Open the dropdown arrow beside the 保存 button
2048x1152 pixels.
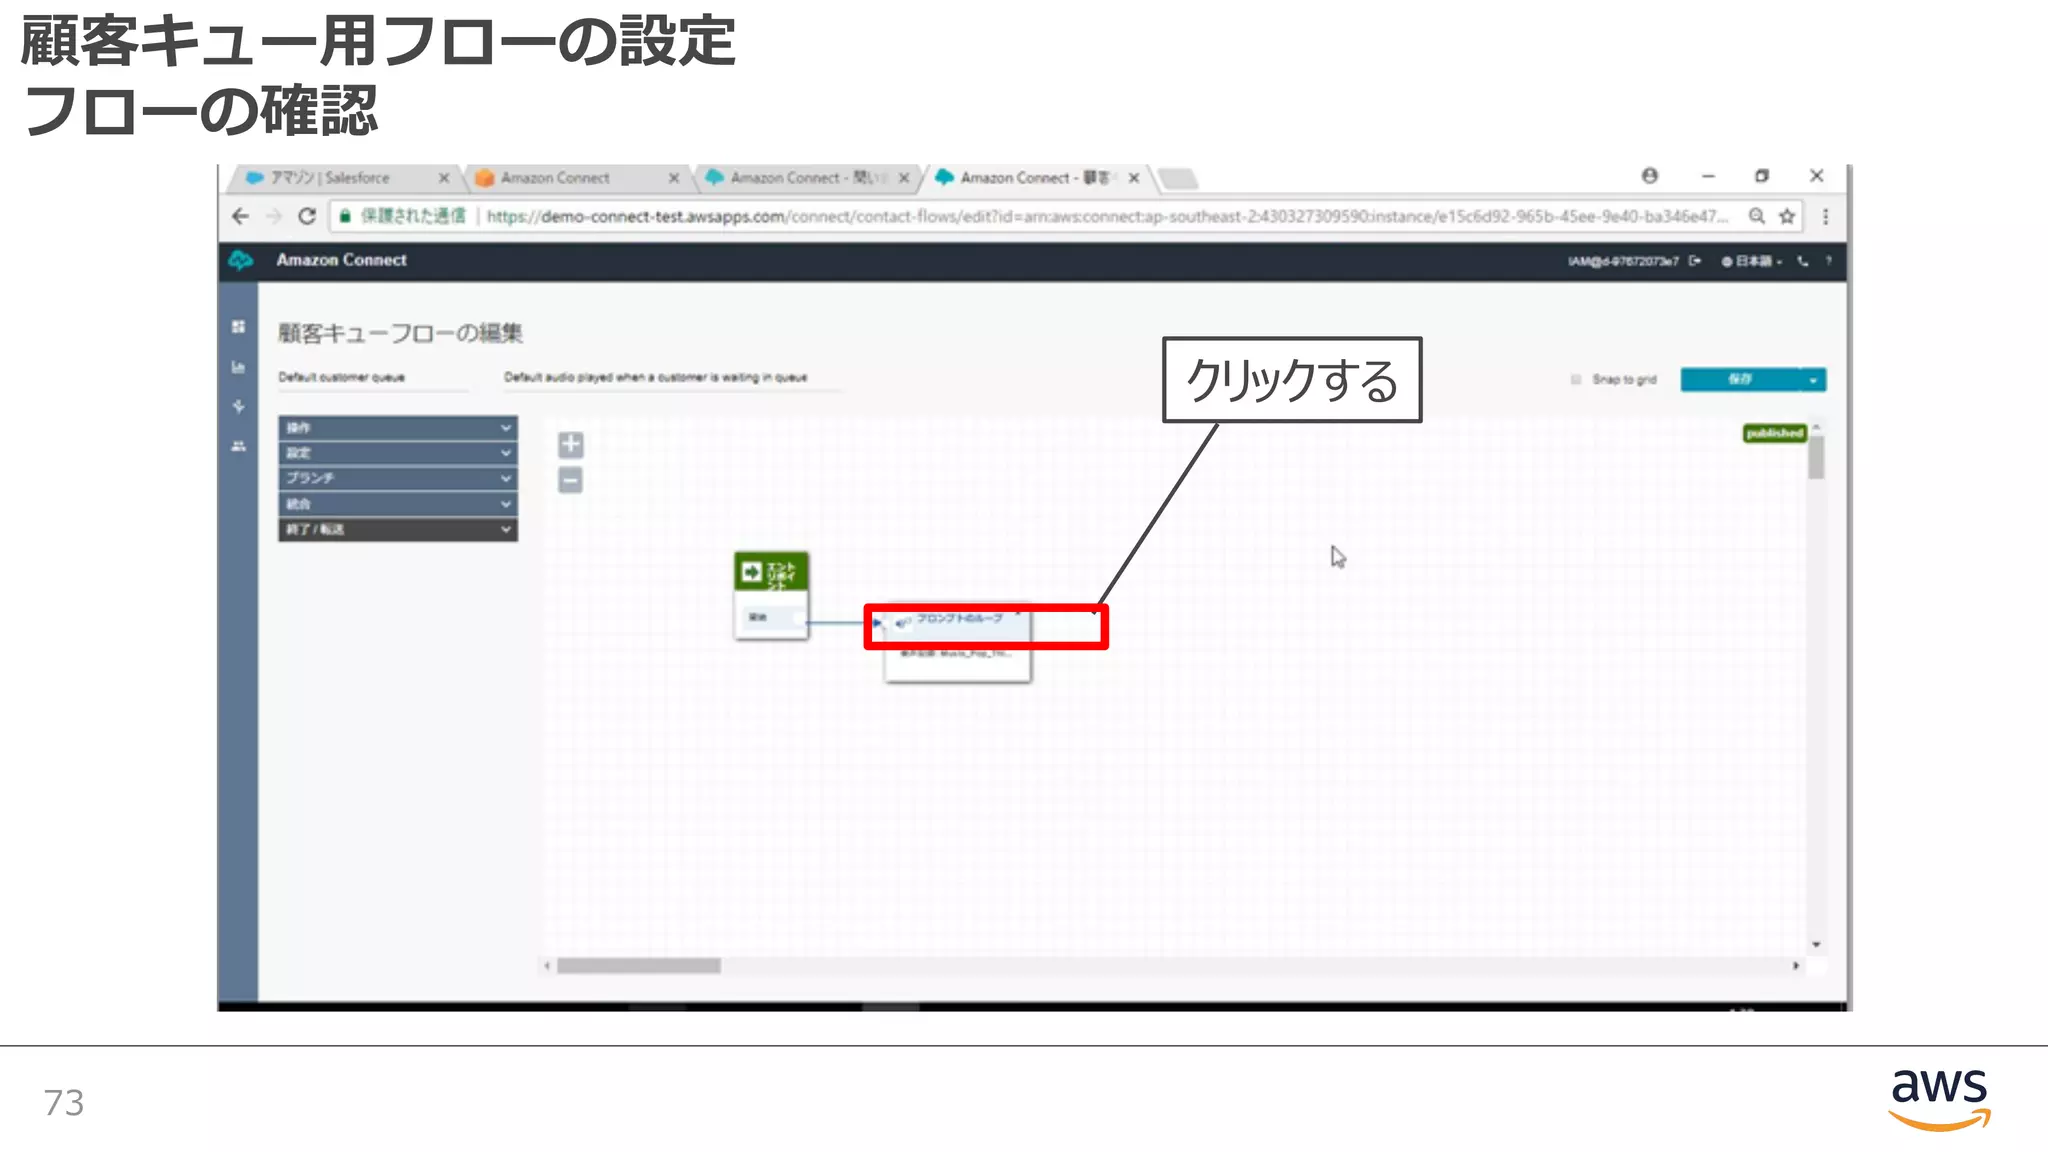click(1813, 380)
